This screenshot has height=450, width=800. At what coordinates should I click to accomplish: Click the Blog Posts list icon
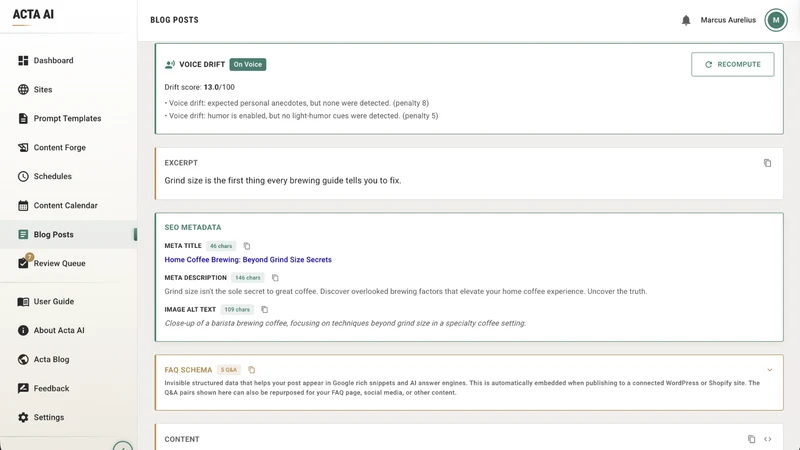point(23,234)
